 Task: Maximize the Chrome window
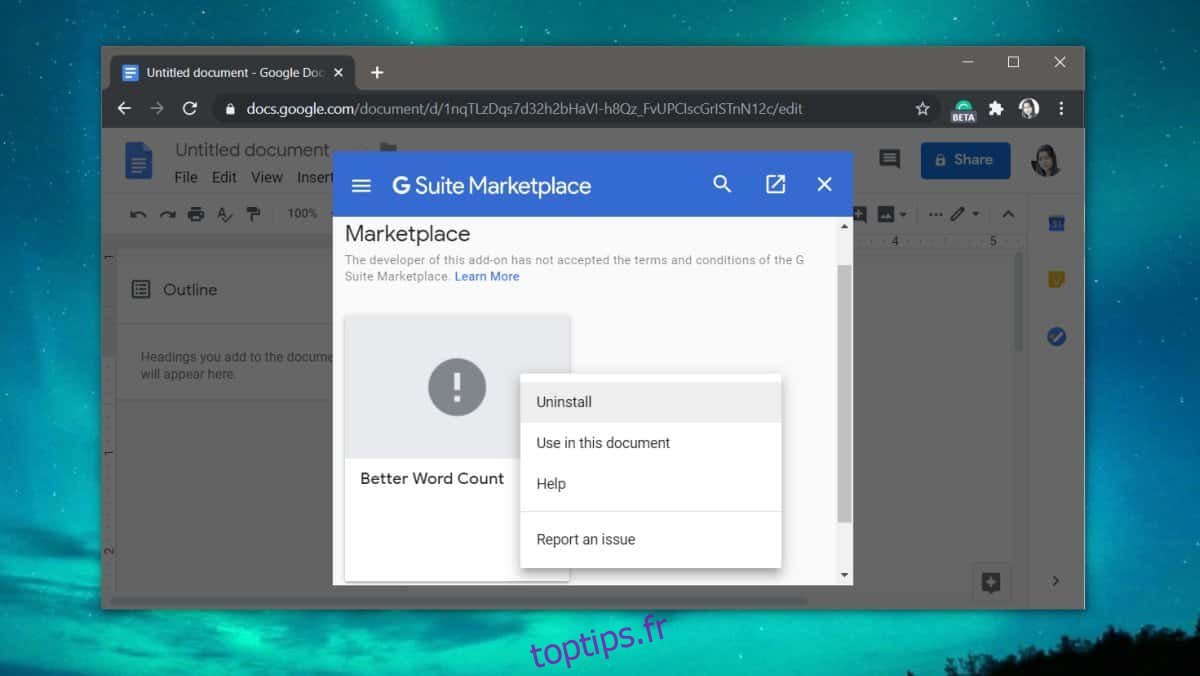(1013, 62)
